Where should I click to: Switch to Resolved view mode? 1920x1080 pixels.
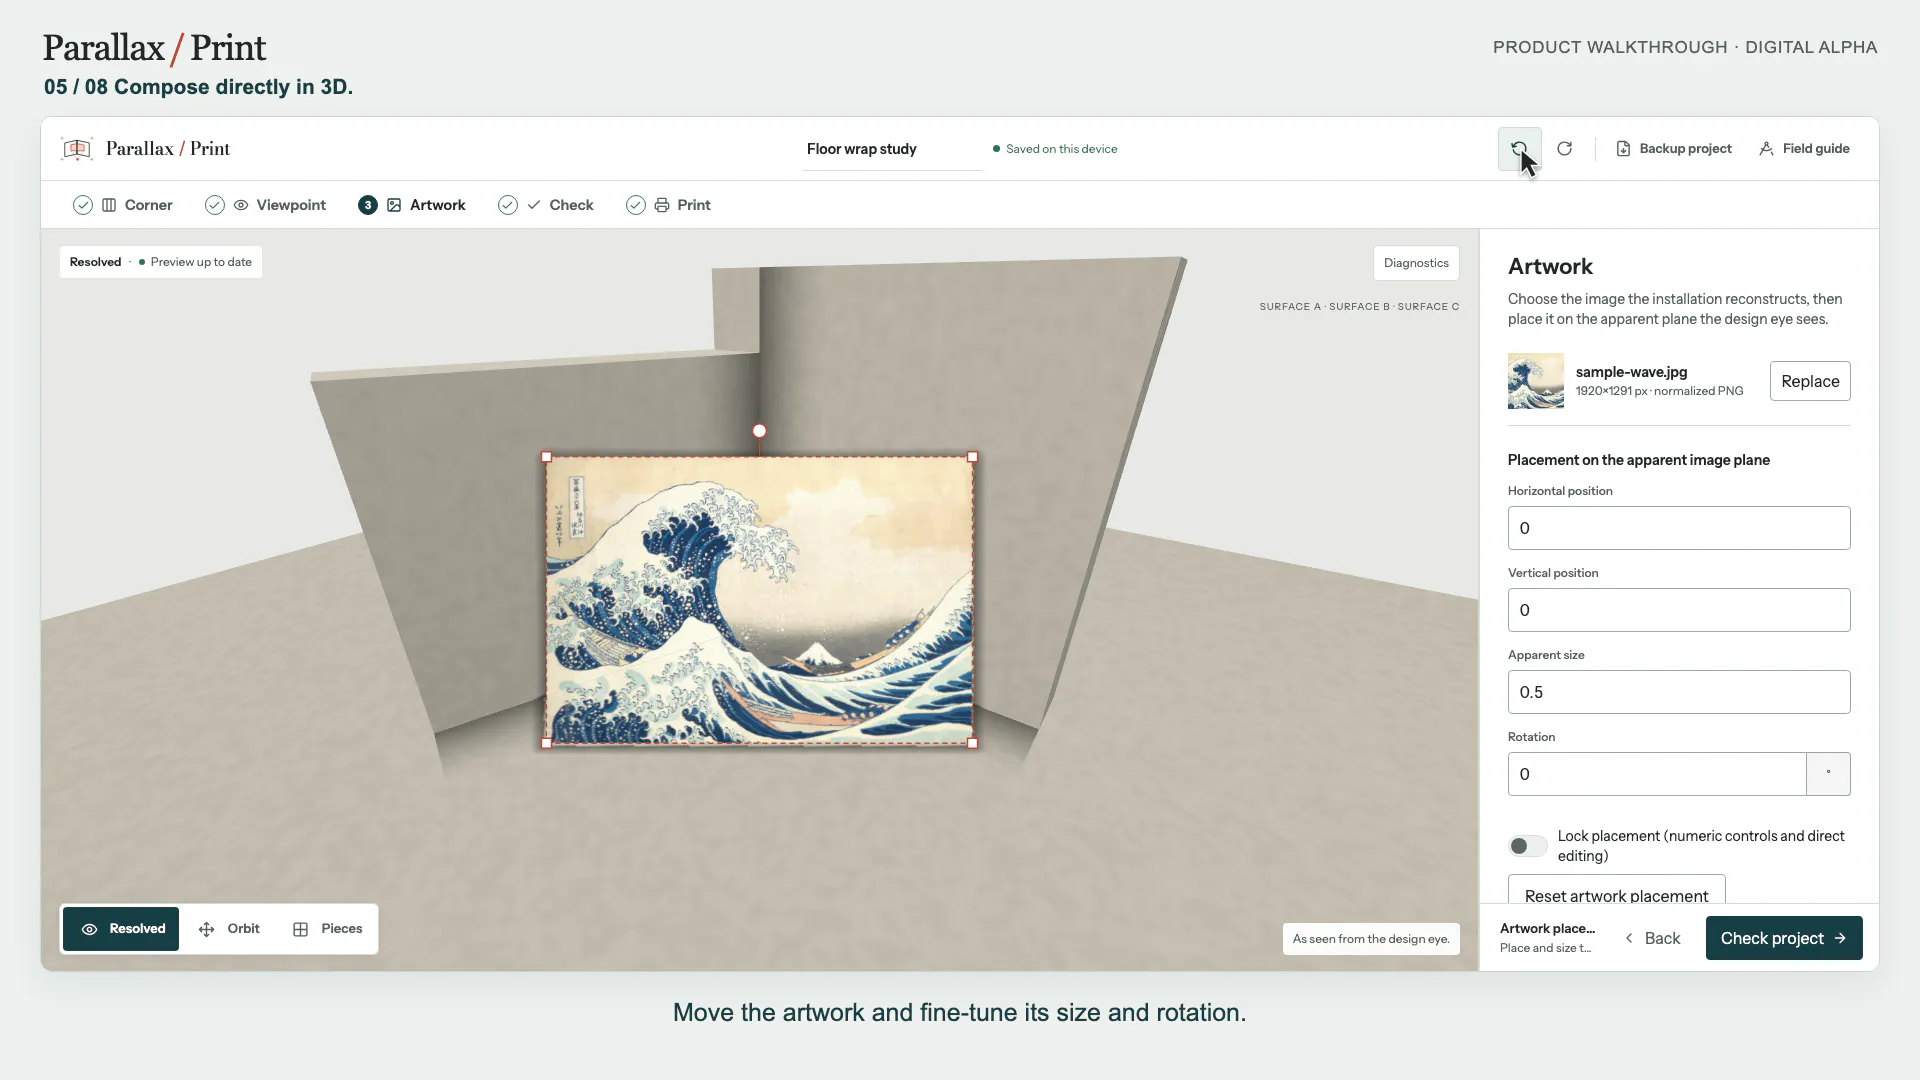point(121,929)
